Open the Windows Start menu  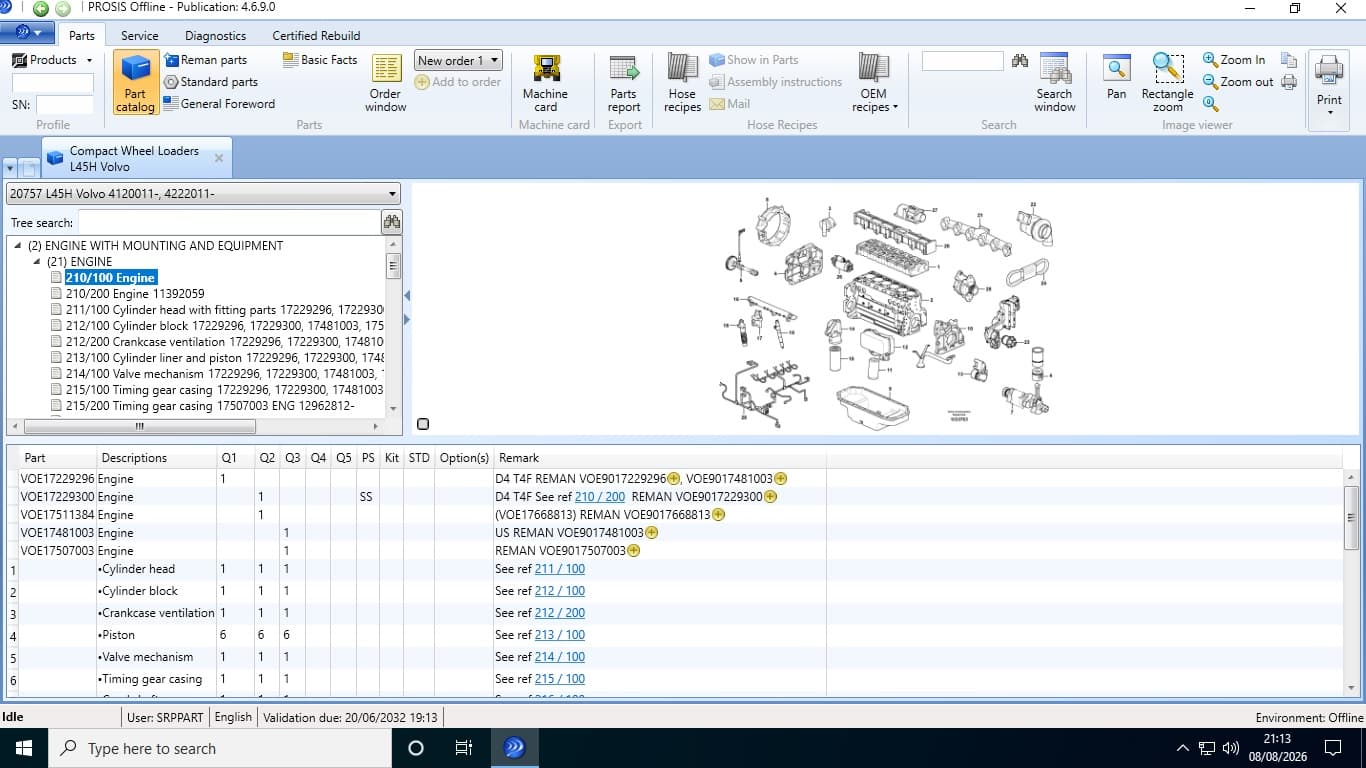click(23, 748)
